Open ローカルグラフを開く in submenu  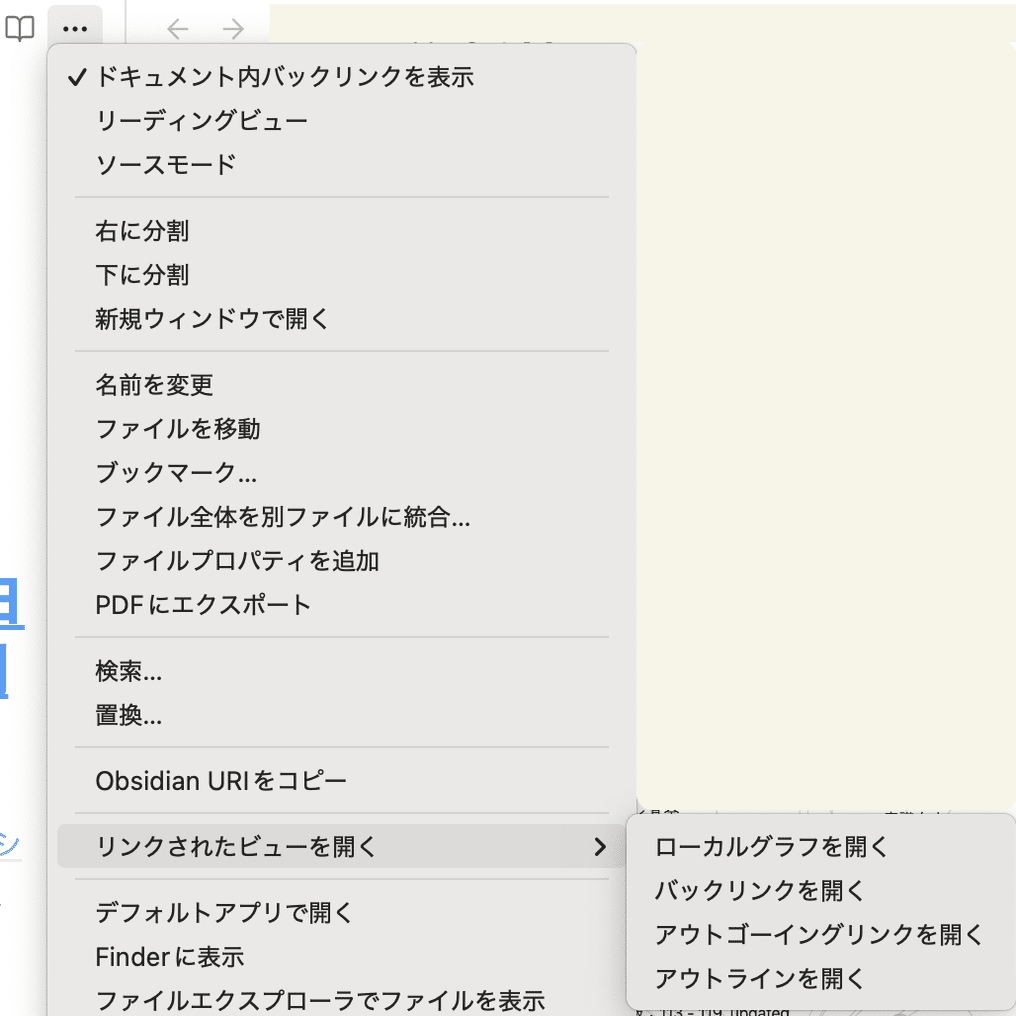pyautogui.click(x=771, y=847)
